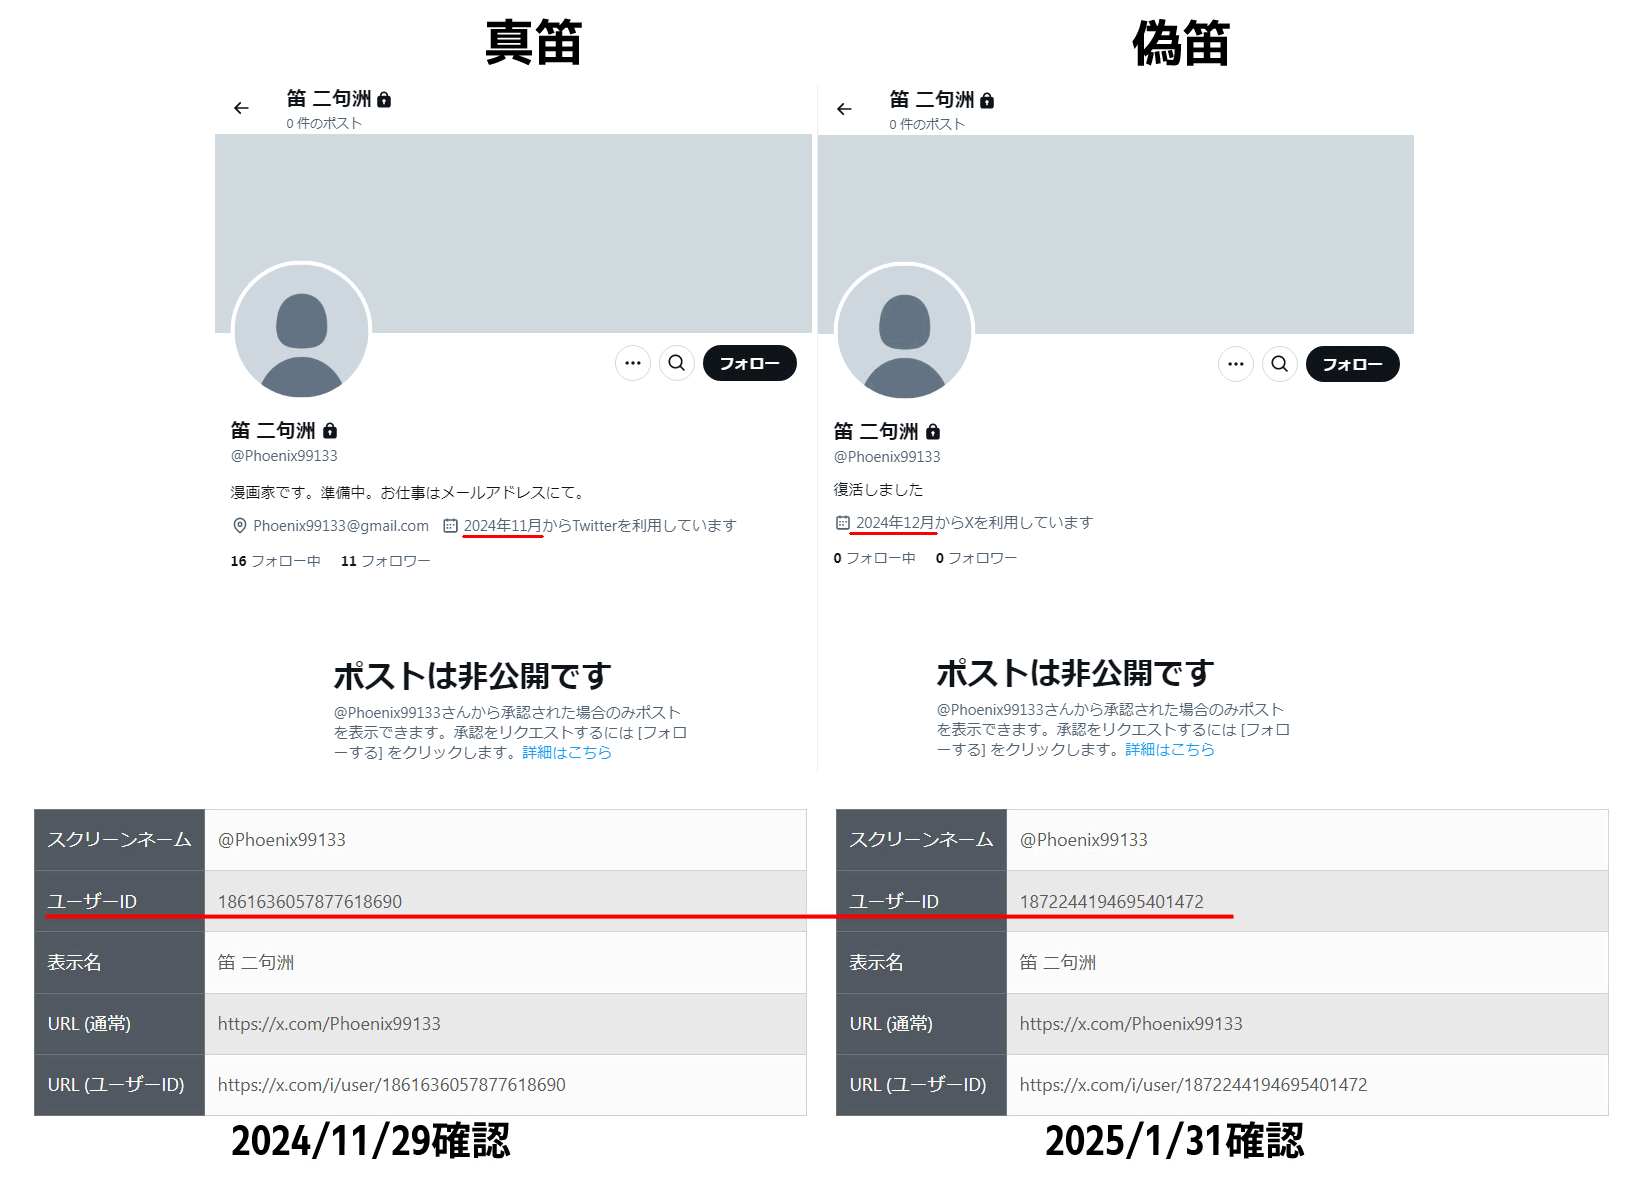Image resolution: width=1638 pixels, height=1191 pixels.
Task: Click 詳細はこちら link on right profile
Action: (1170, 749)
